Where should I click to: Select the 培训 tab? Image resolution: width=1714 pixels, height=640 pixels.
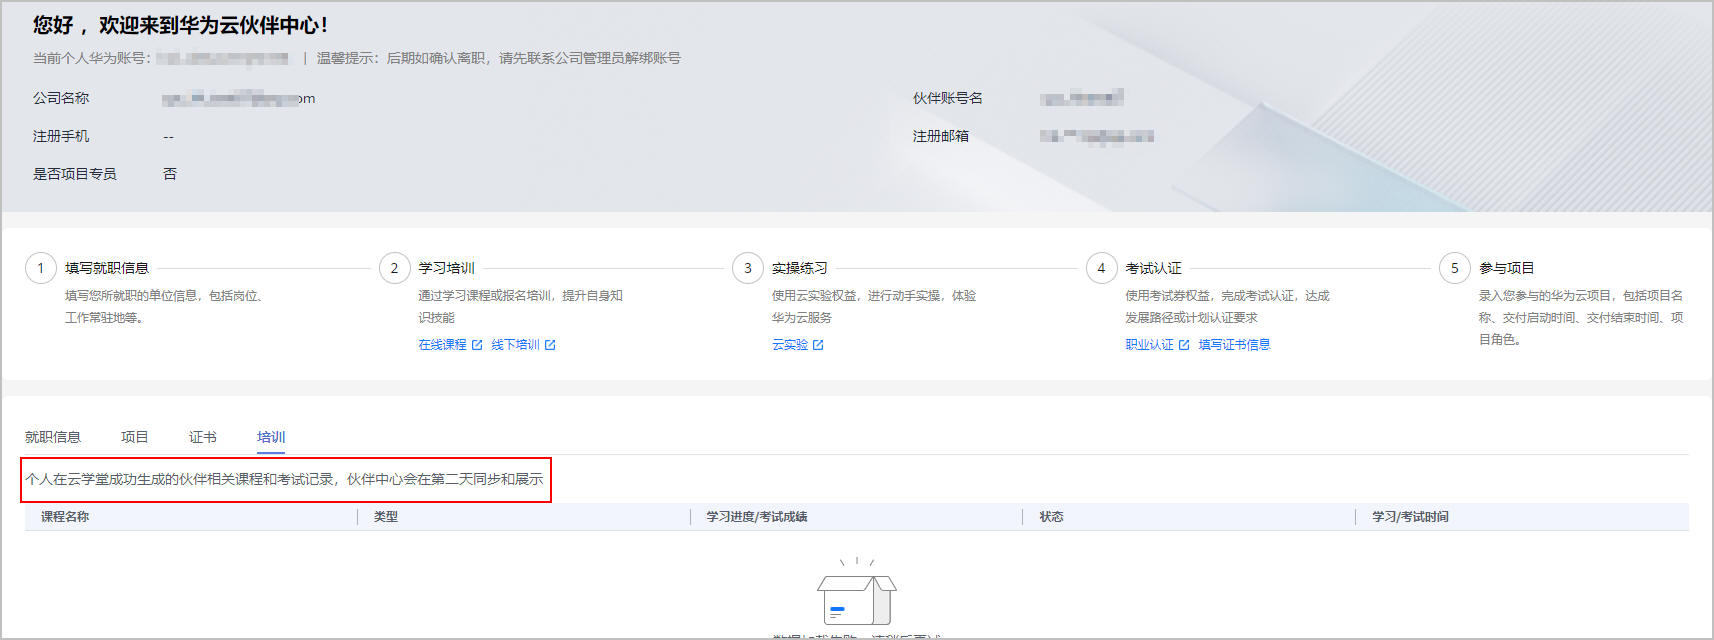tap(271, 437)
